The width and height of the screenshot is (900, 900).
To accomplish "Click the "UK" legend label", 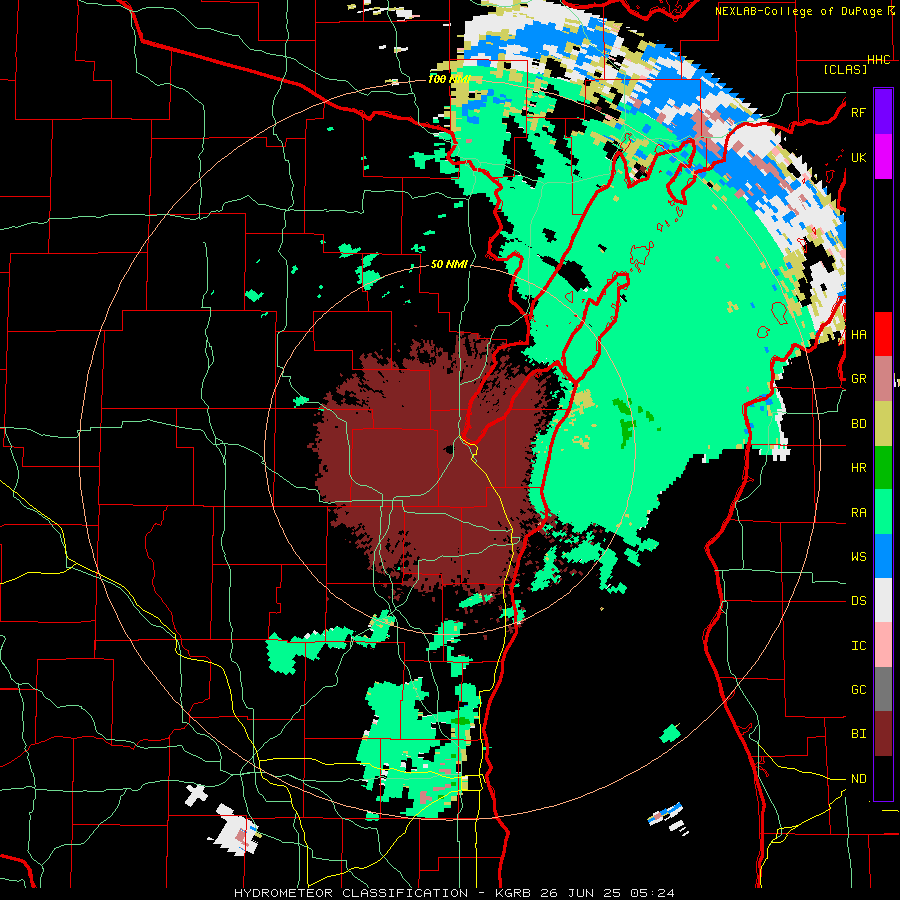I will pos(858,157).
